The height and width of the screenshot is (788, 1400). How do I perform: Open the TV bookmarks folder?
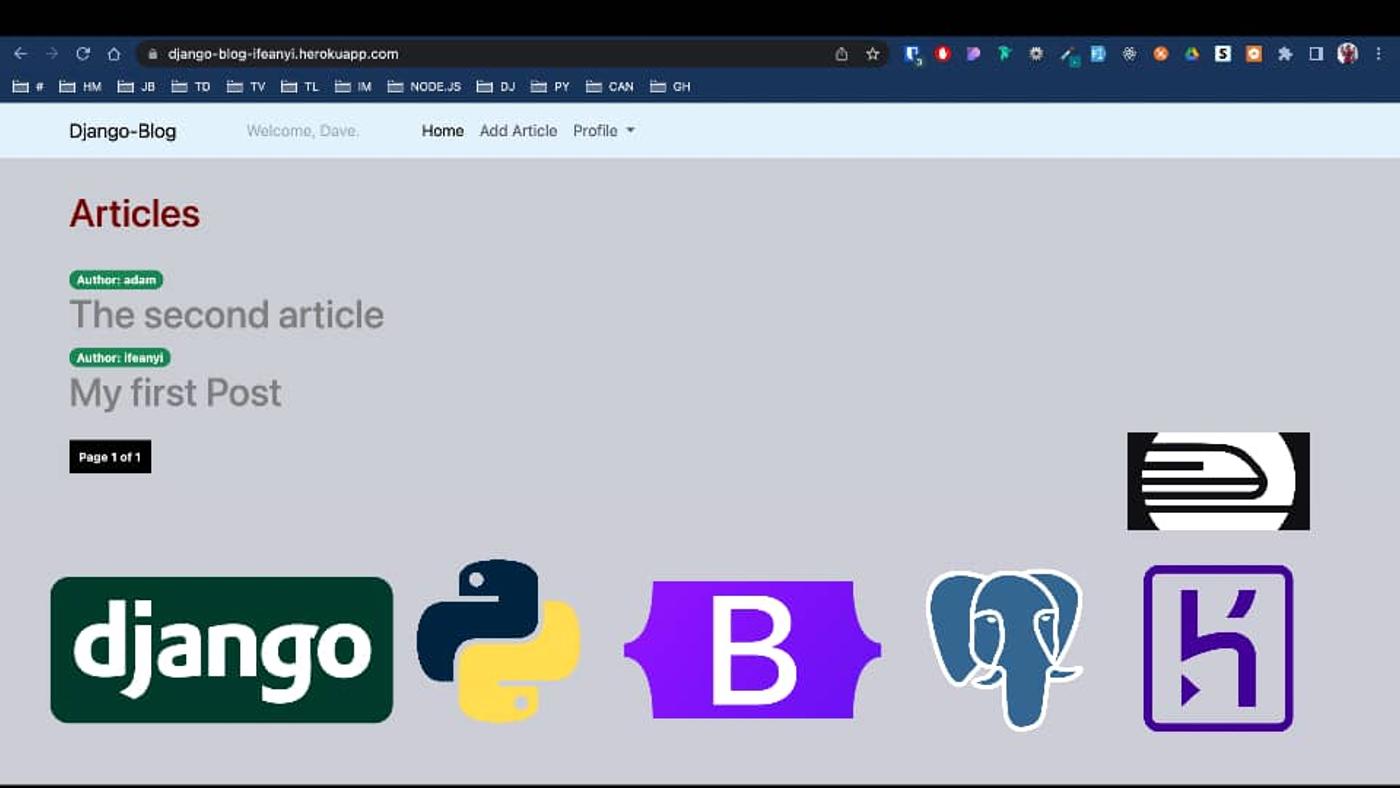pos(246,87)
